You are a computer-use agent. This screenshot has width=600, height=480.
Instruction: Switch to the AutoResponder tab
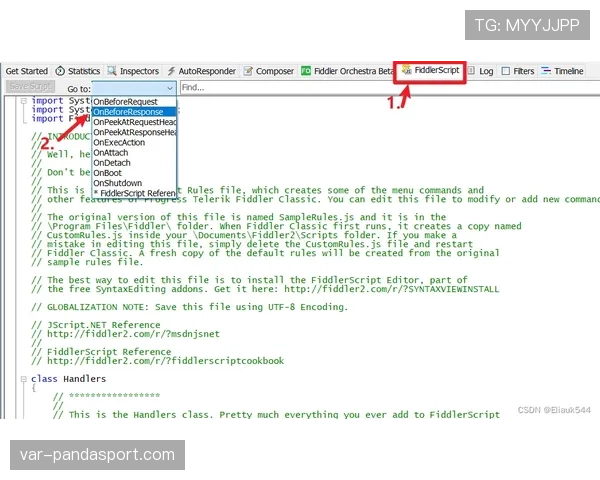(x=202, y=71)
